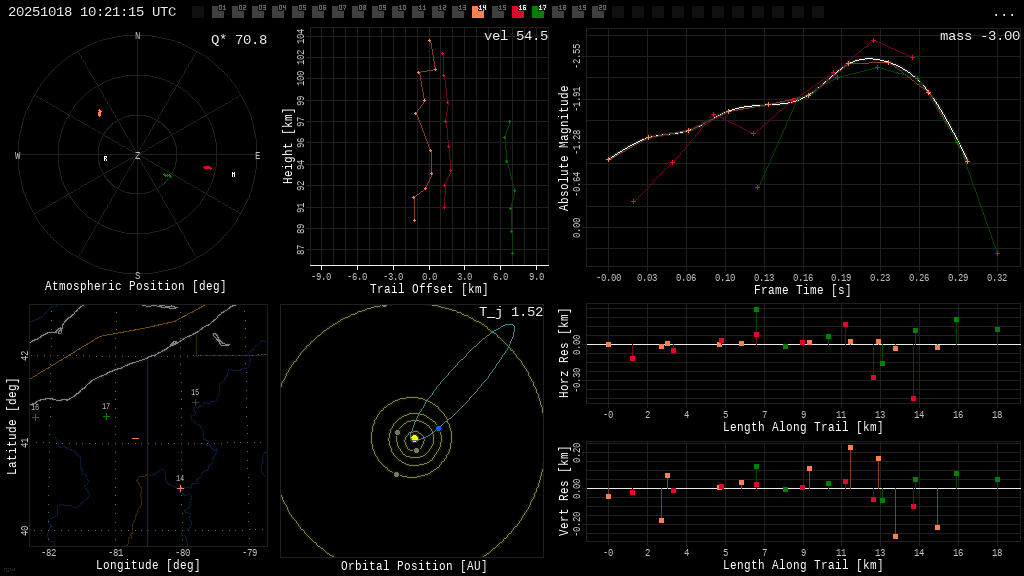The height and width of the screenshot is (576, 1024).
Task: Click the UTC timestamp at top left
Action: (x=92, y=12)
